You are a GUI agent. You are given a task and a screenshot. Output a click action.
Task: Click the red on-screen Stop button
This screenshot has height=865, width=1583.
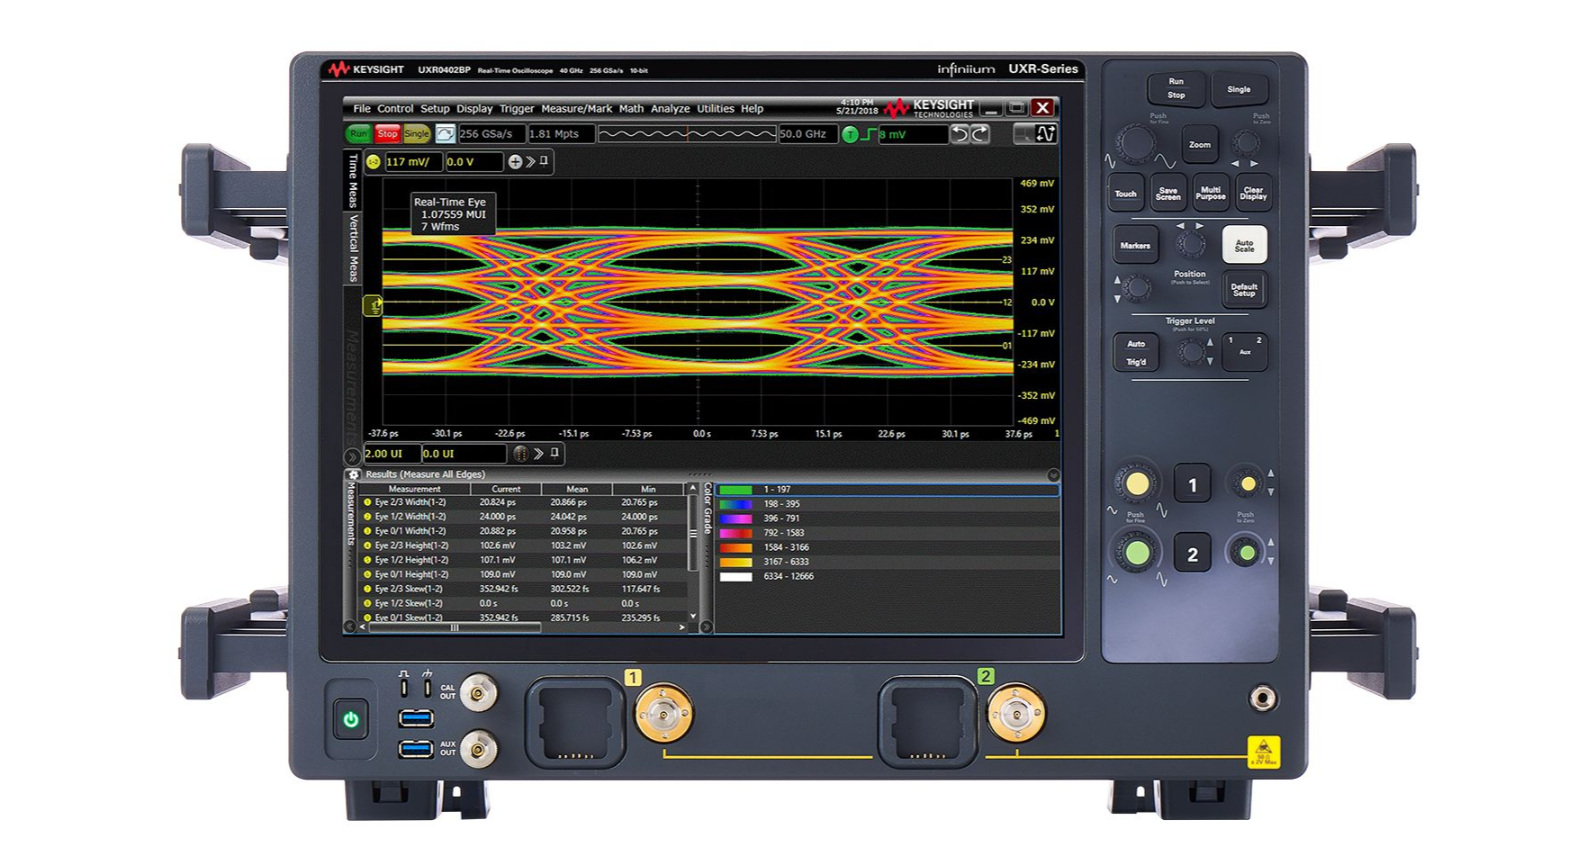(387, 134)
